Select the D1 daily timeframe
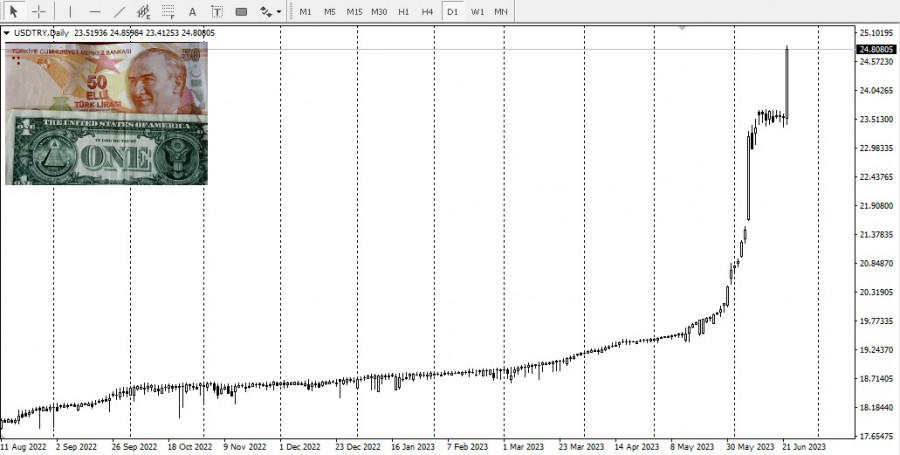 tap(452, 11)
